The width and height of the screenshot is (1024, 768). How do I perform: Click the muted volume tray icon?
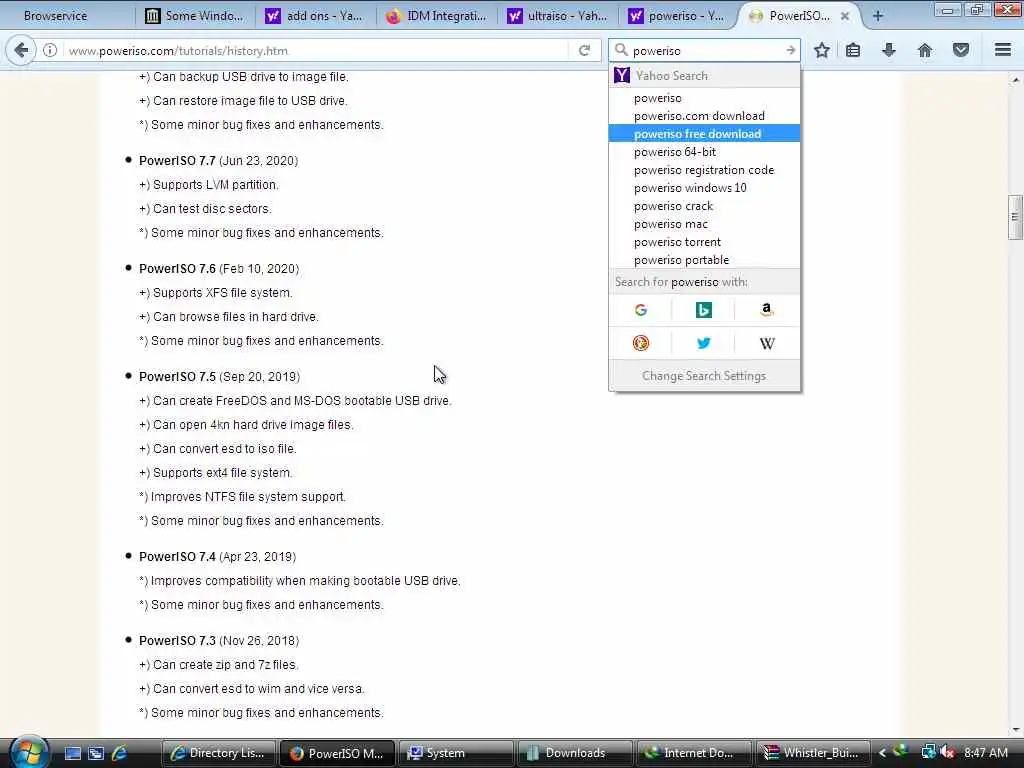pos(948,752)
